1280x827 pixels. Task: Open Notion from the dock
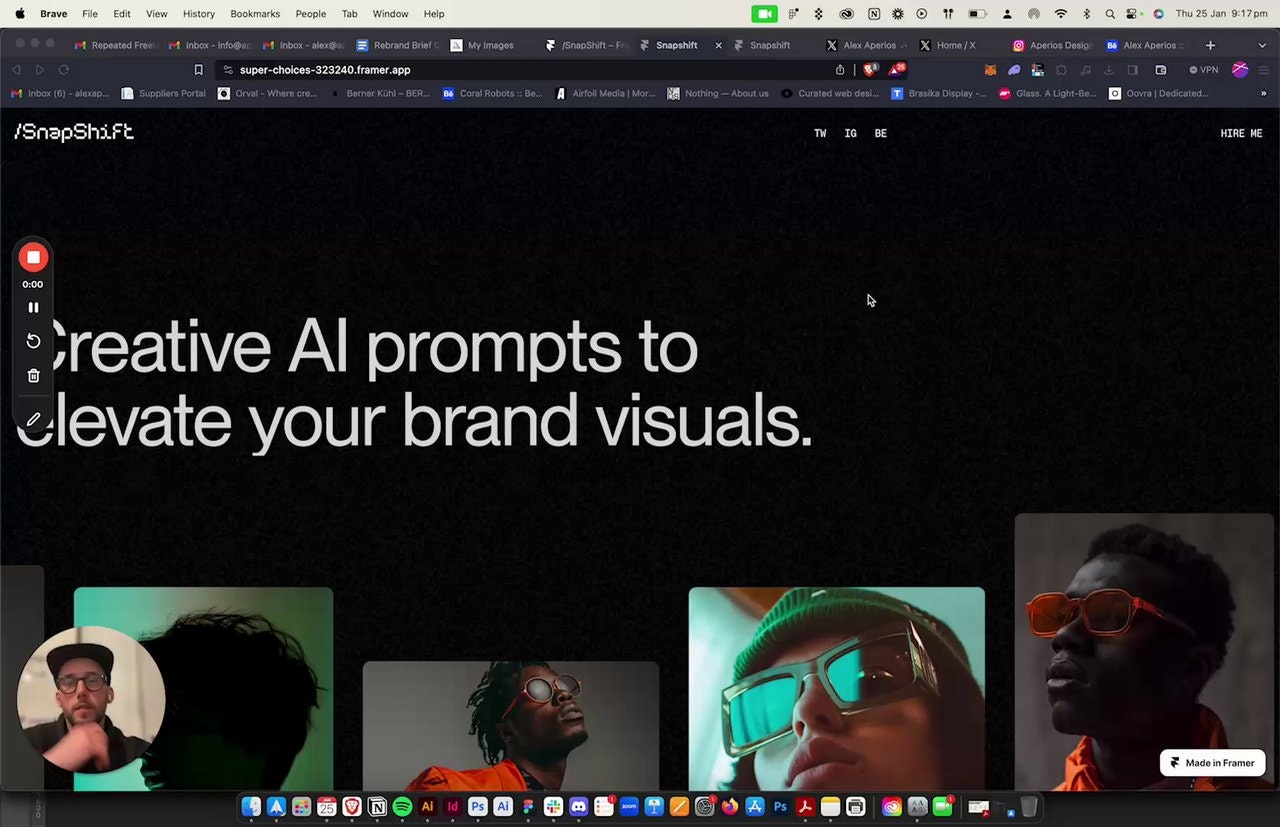tap(377, 807)
